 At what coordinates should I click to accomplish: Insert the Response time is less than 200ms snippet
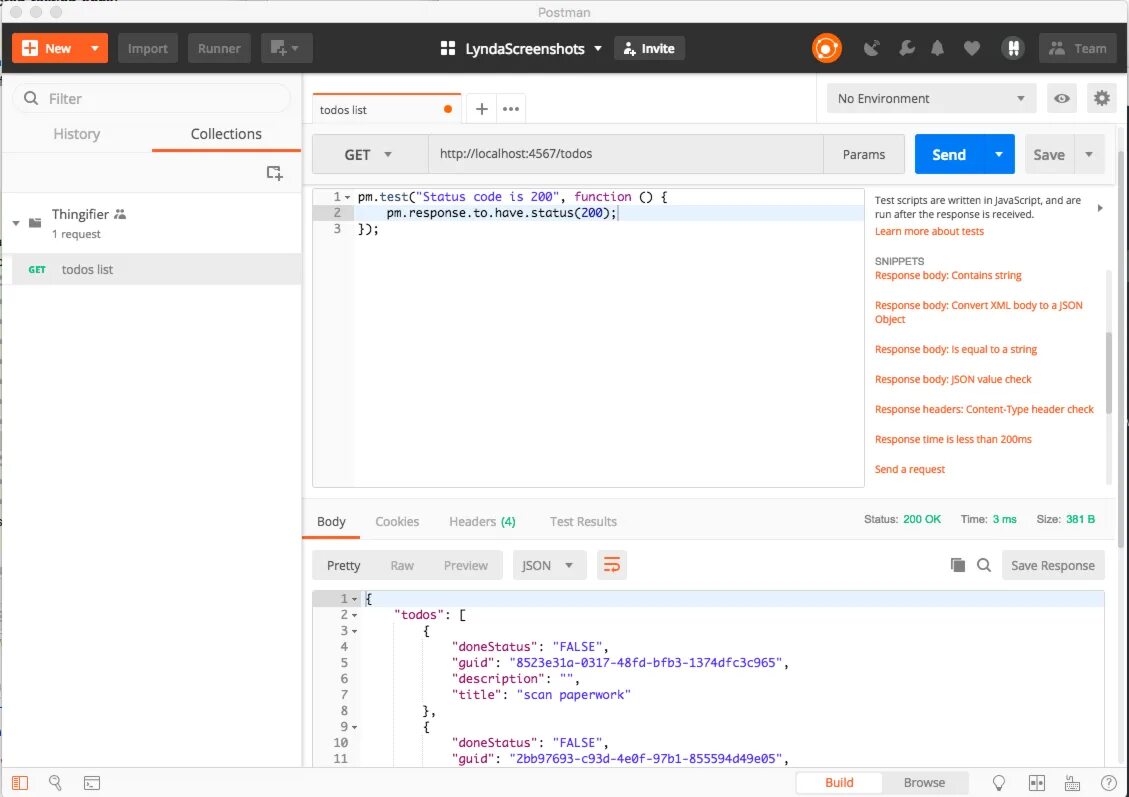[953, 439]
